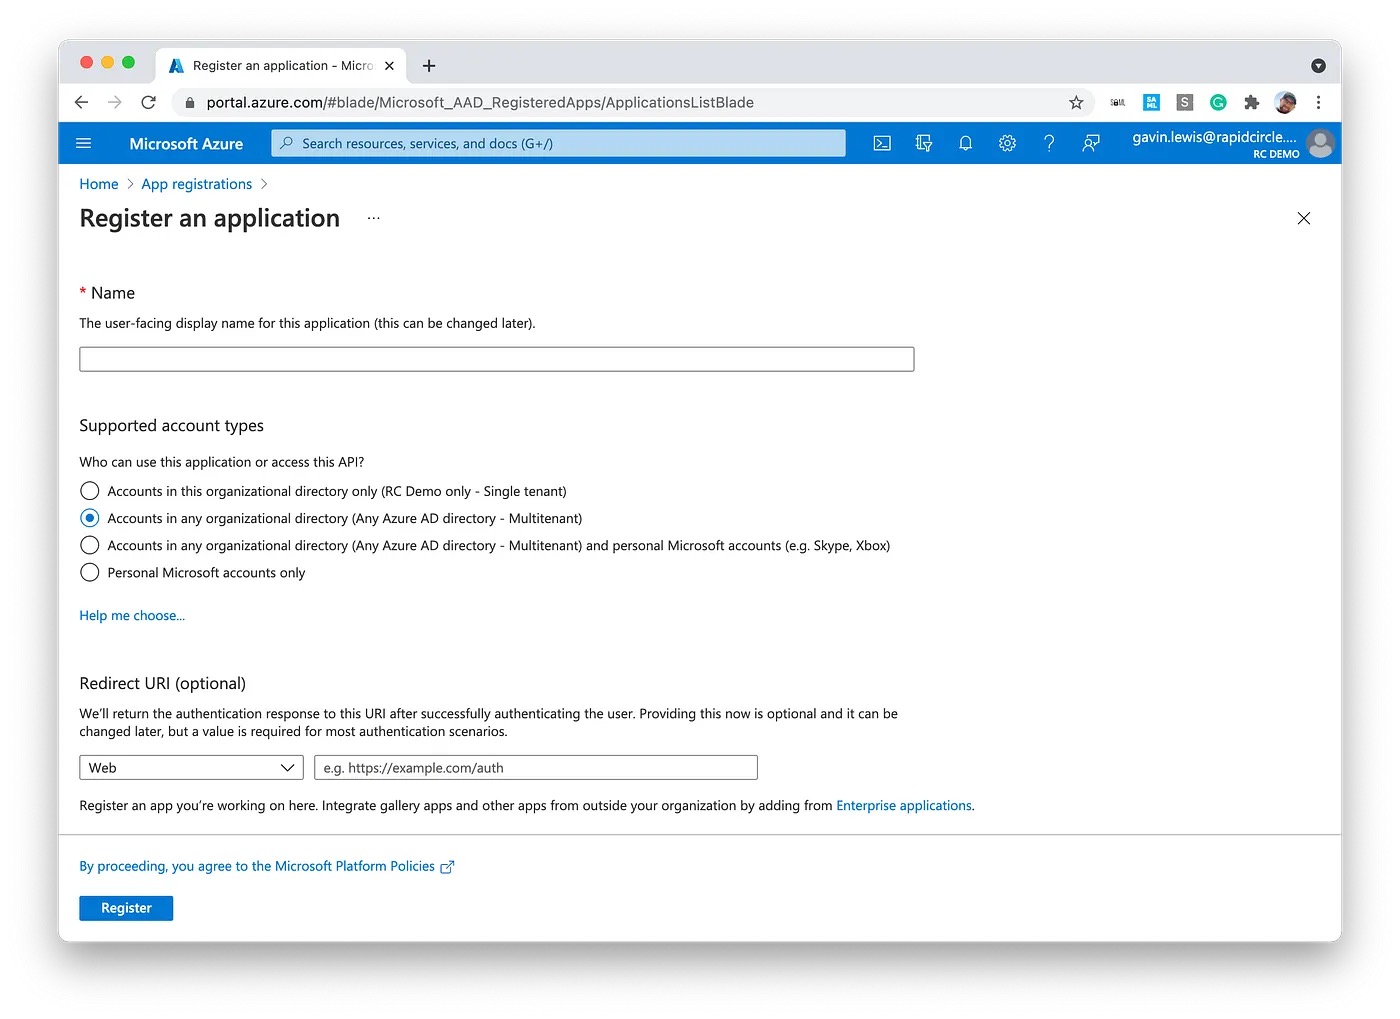Viewport: 1400px width, 1019px height.
Task: Open portal settings gear
Action: pos(1007,144)
